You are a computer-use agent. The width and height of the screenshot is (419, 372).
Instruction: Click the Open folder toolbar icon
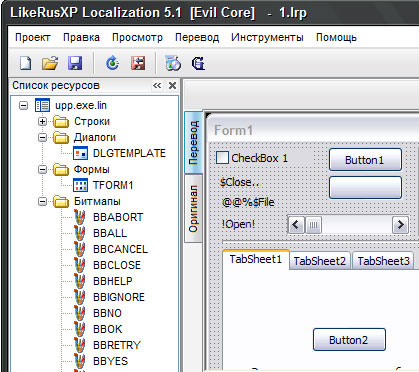pos(50,63)
